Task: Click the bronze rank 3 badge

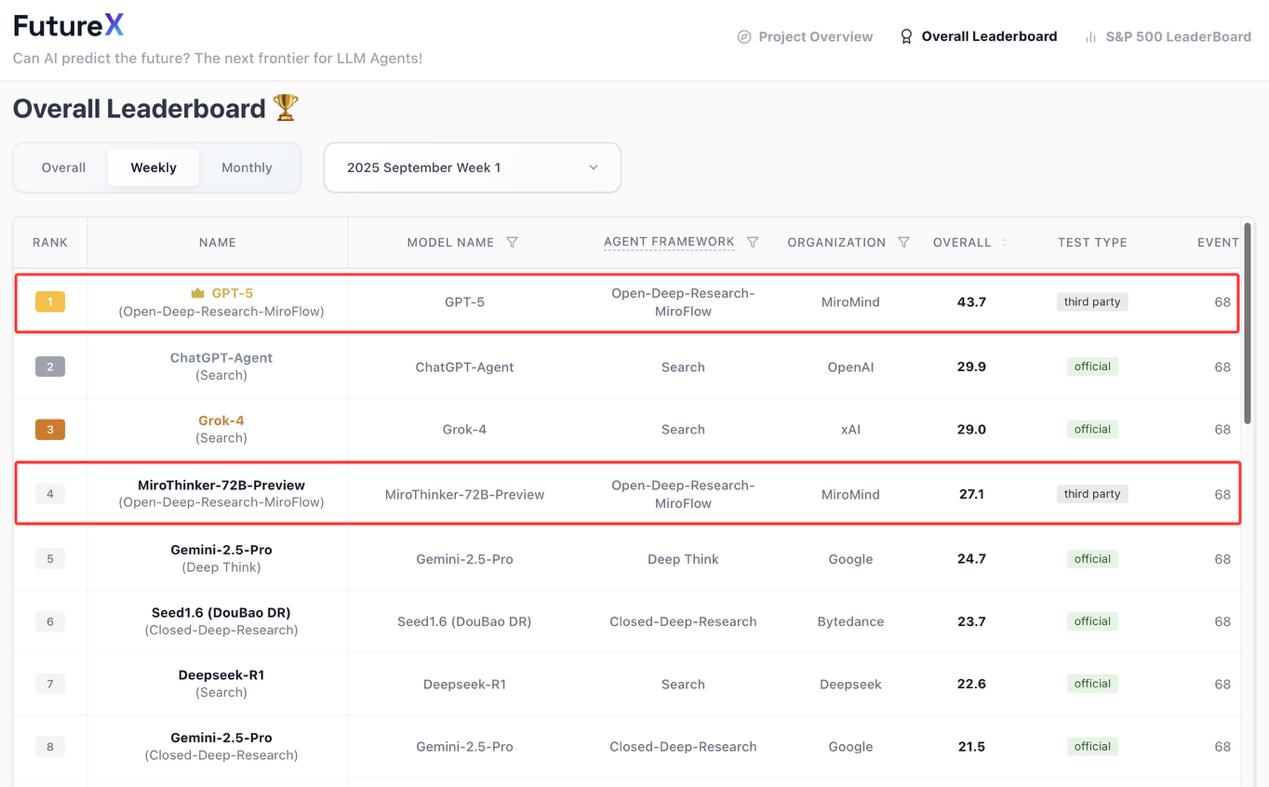Action: click(x=50, y=429)
